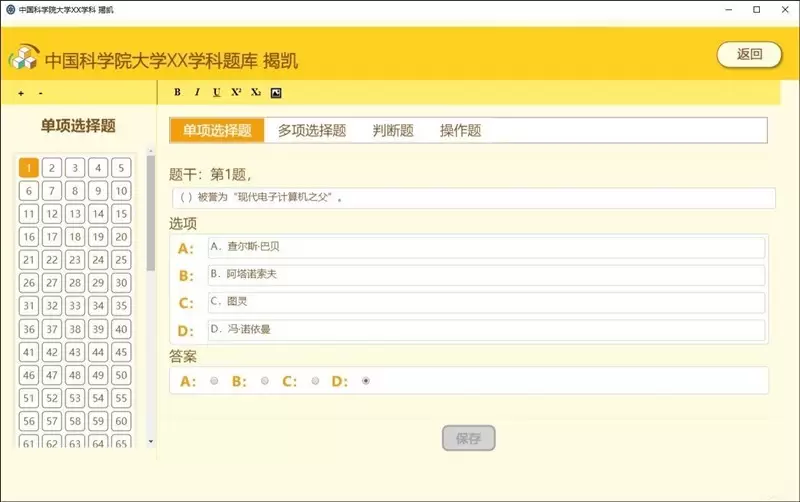The height and width of the screenshot is (502, 800).
Task: Click option A text field 查尔斯·巴贝
Action: 486,247
